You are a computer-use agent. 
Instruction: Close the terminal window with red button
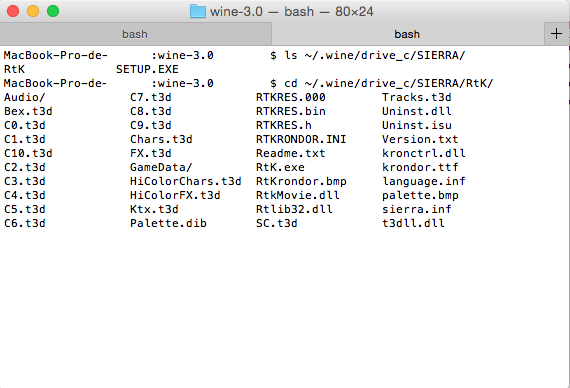coord(13,11)
